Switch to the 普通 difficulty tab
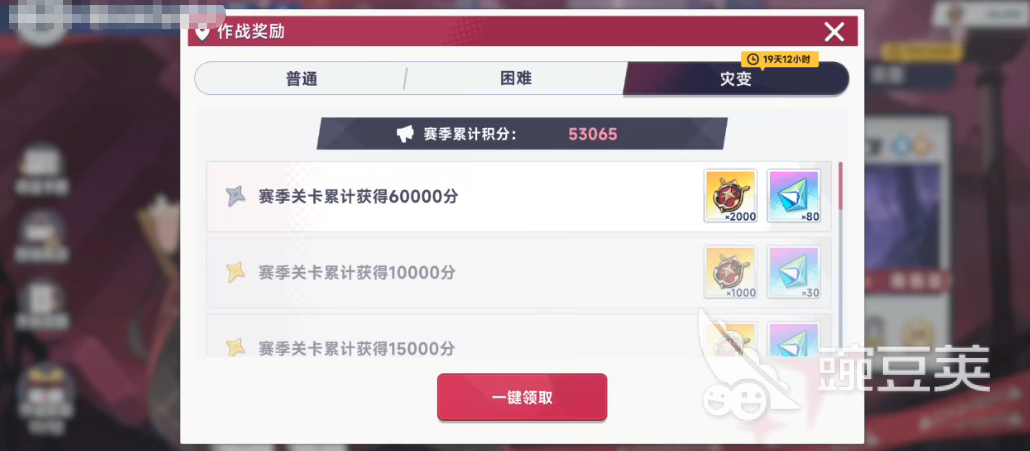This screenshot has height=451, width=1030. 302,79
